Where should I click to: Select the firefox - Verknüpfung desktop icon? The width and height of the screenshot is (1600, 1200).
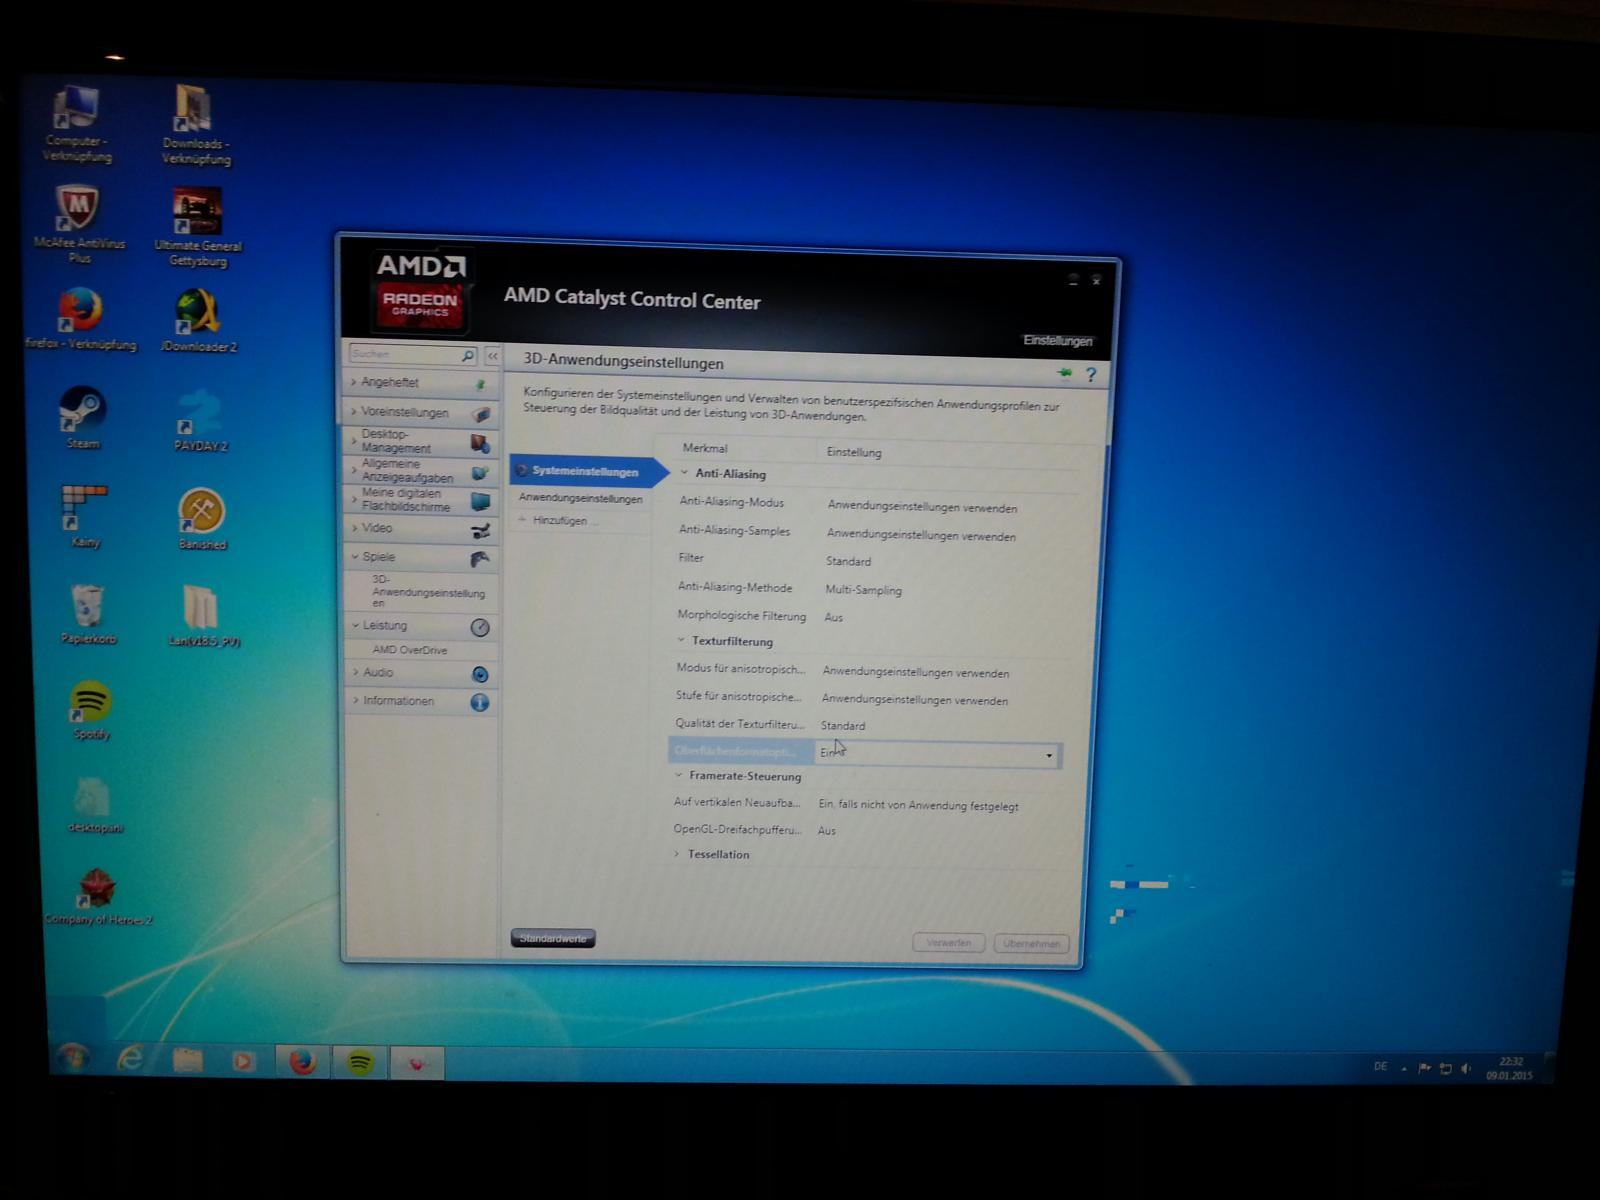click(x=80, y=320)
